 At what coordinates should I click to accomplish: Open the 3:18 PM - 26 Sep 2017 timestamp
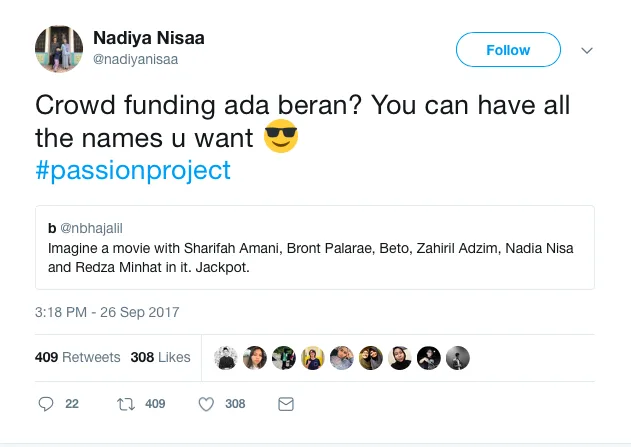coord(107,312)
